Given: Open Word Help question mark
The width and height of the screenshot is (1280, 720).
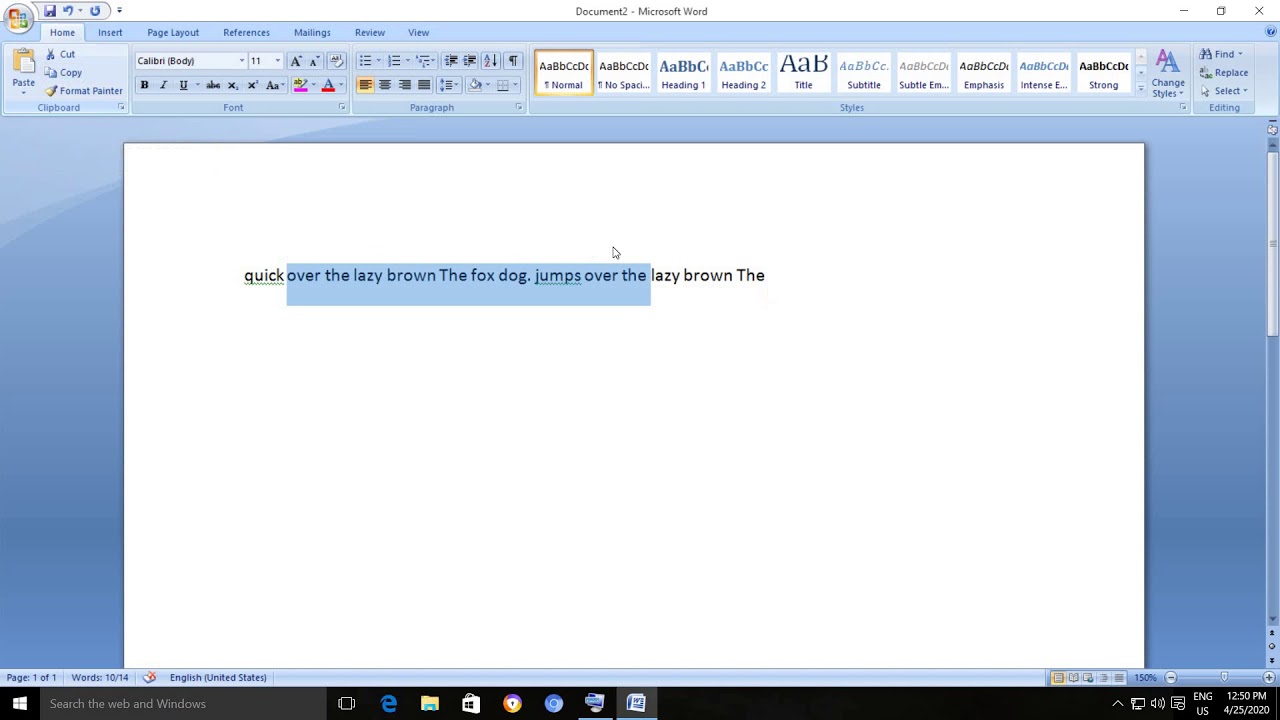Looking at the screenshot, I should coord(1271,32).
